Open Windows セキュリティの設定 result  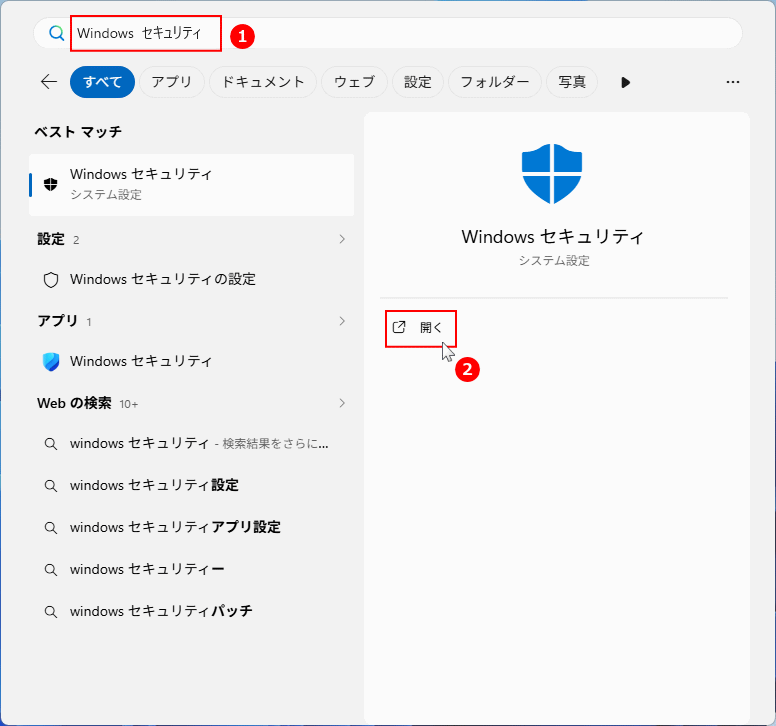click(192, 280)
